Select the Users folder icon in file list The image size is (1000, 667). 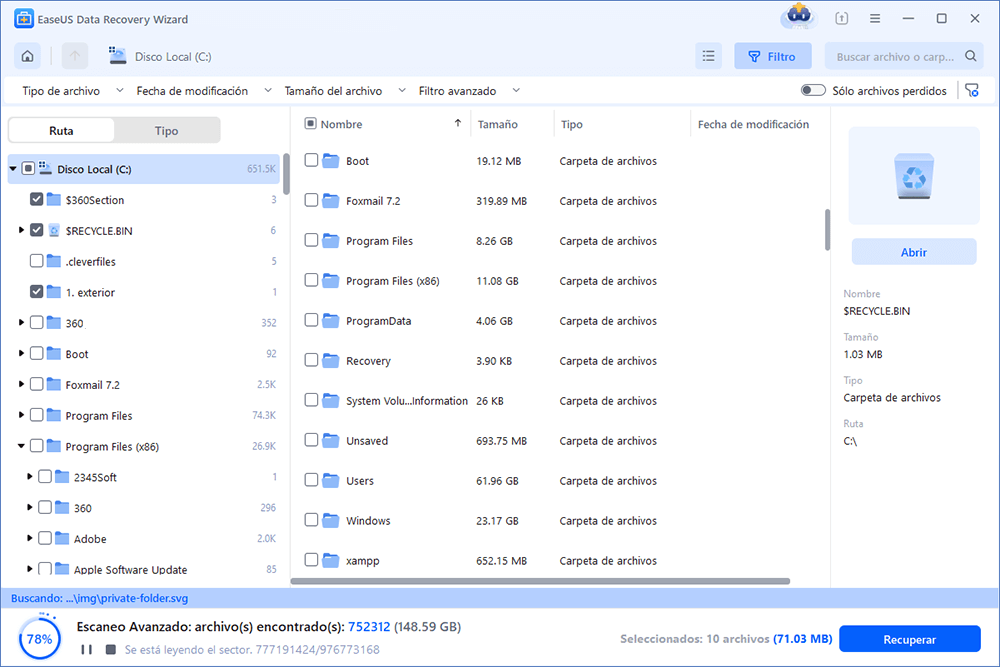(x=330, y=481)
